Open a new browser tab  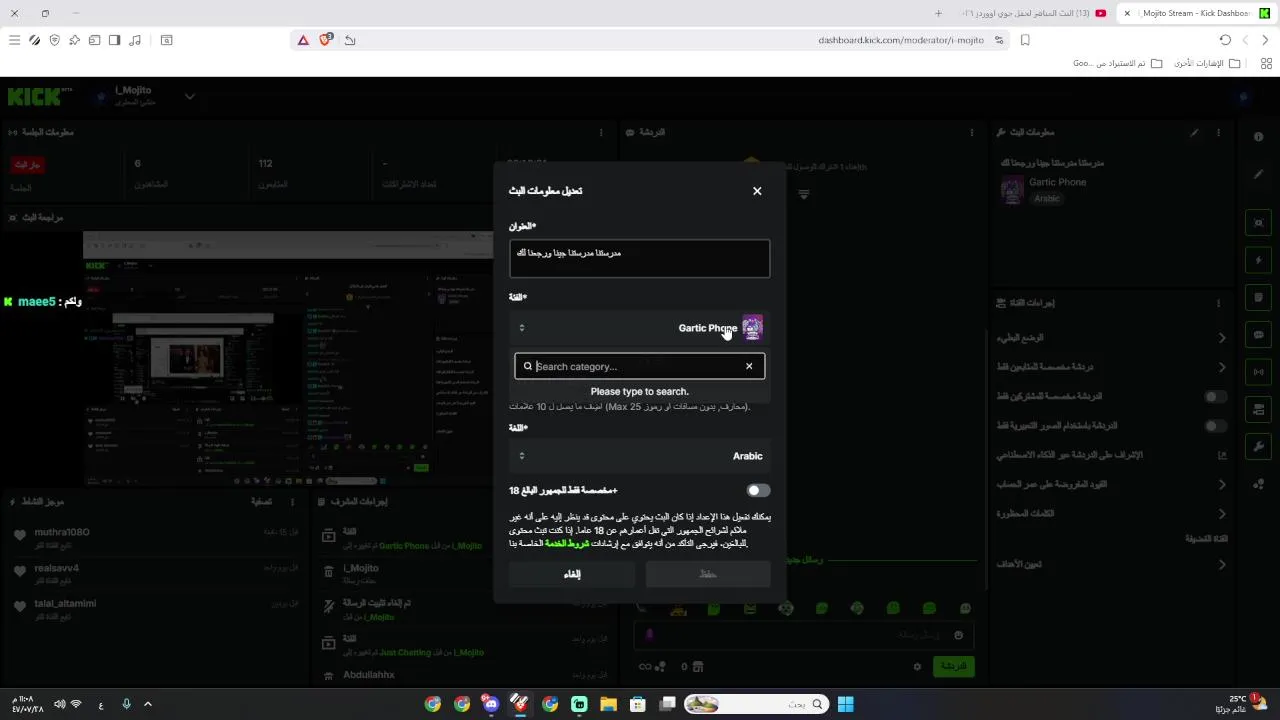[x=938, y=13]
